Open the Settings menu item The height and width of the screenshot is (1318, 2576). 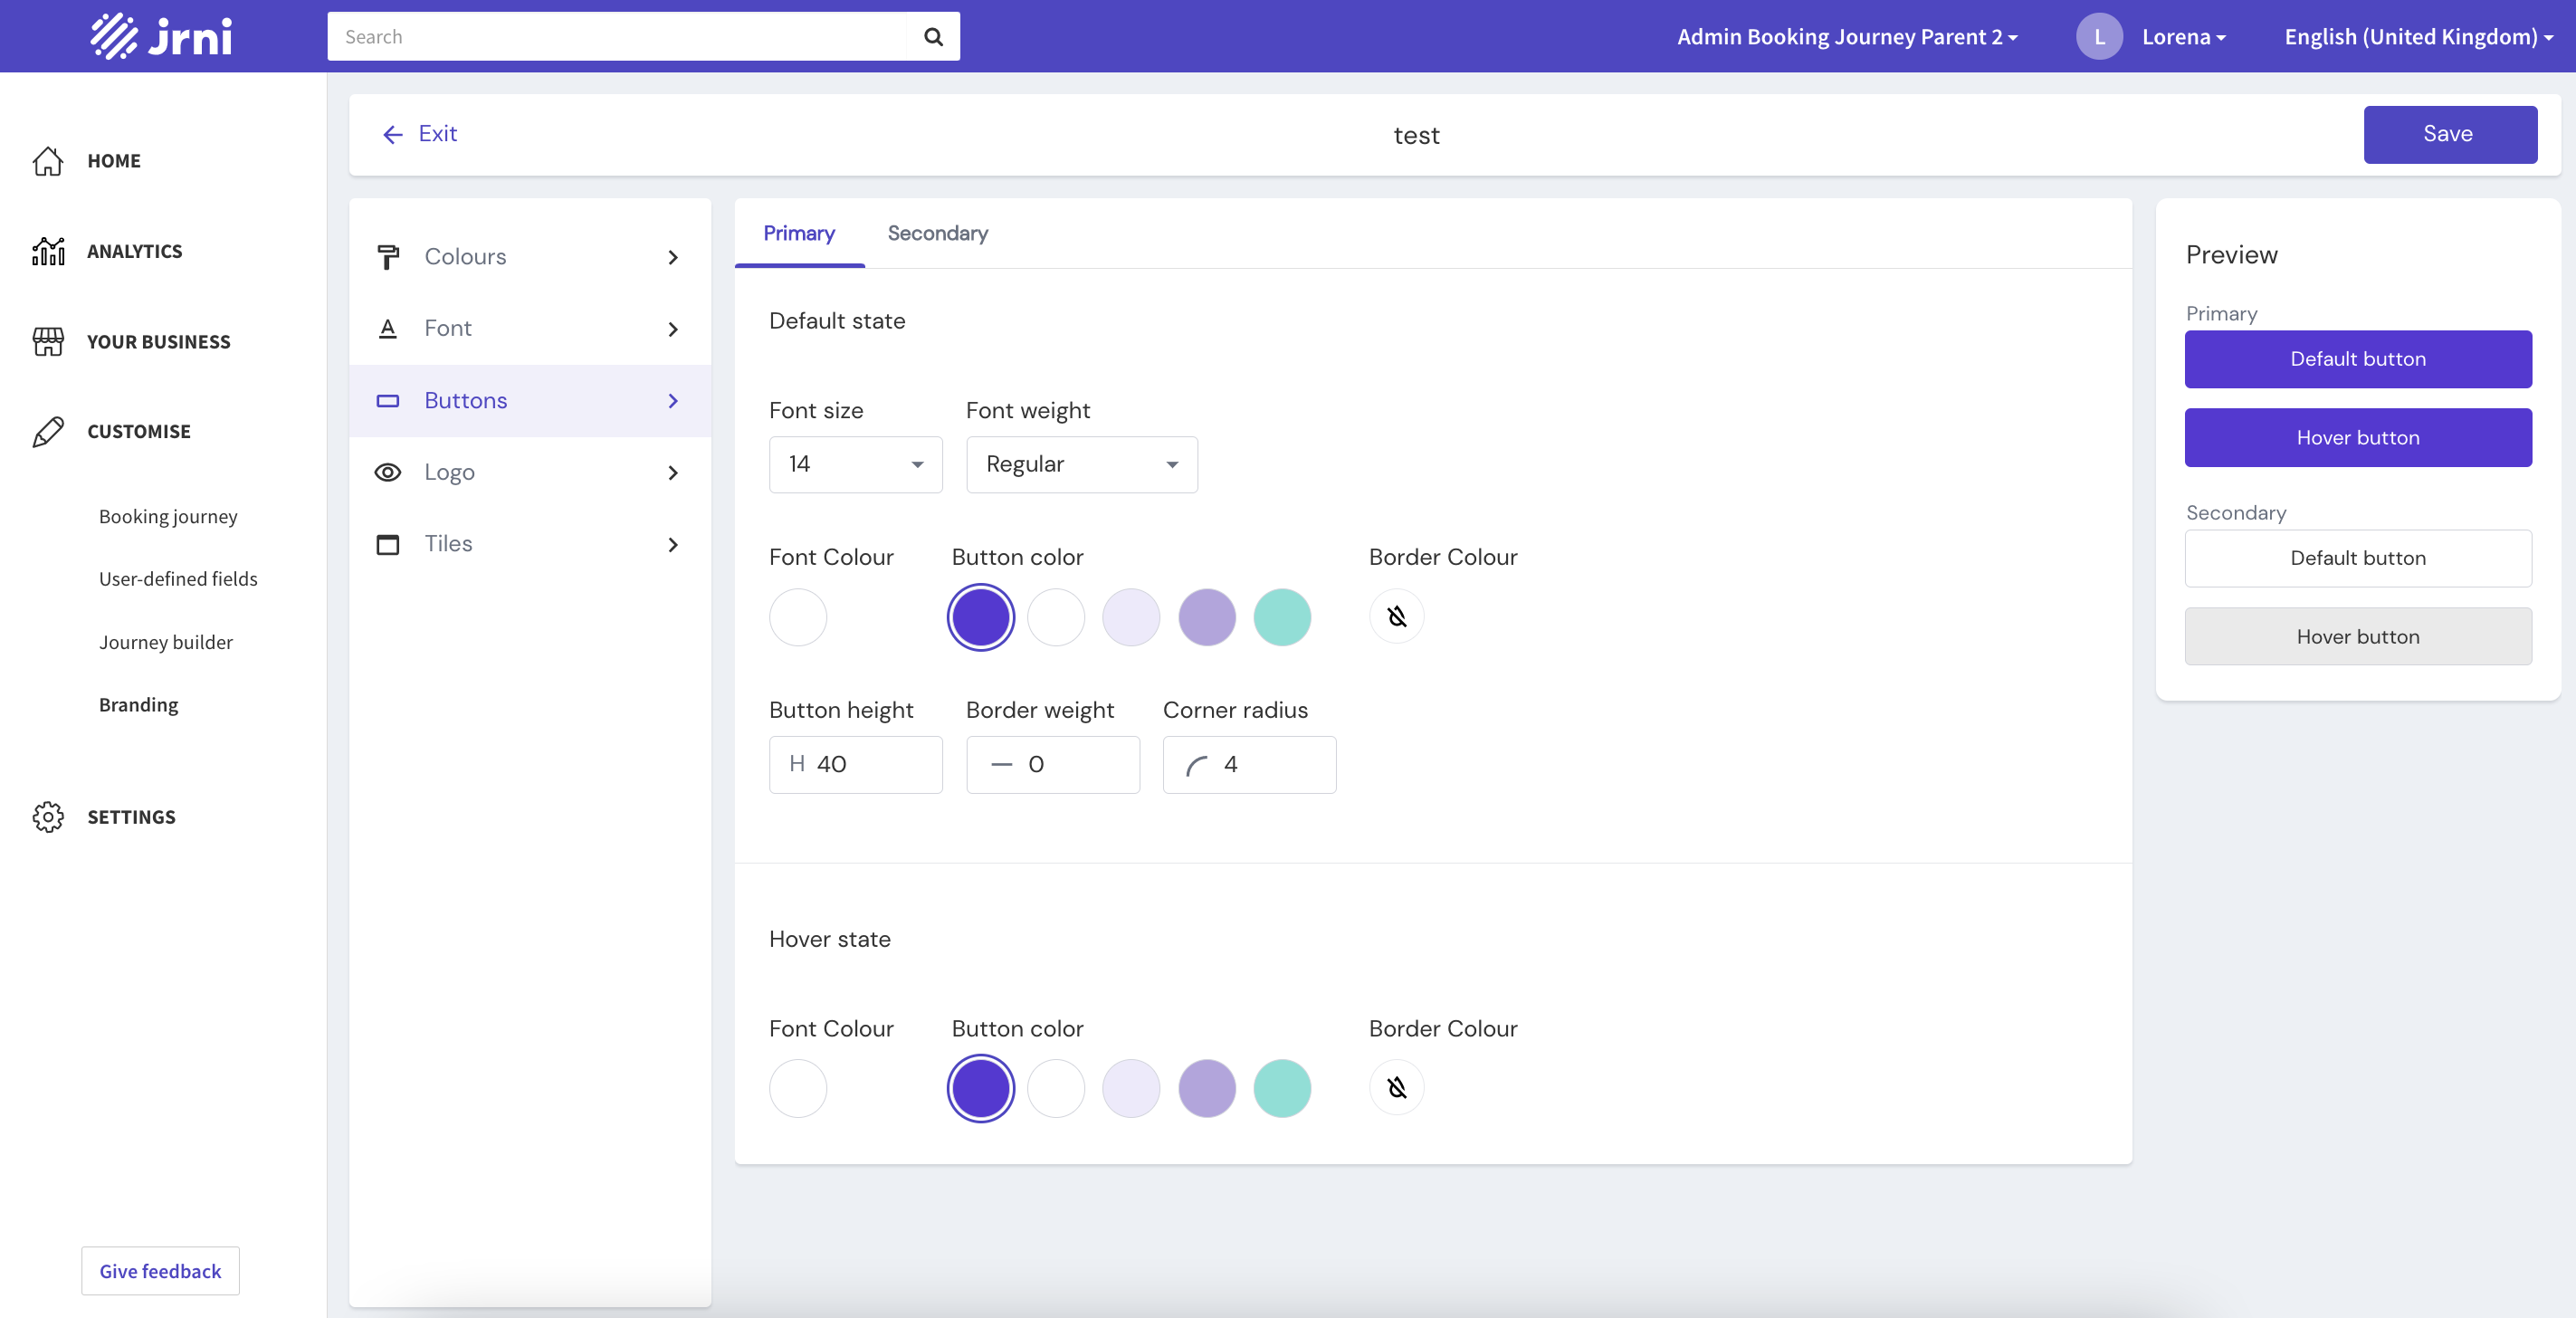click(x=131, y=817)
